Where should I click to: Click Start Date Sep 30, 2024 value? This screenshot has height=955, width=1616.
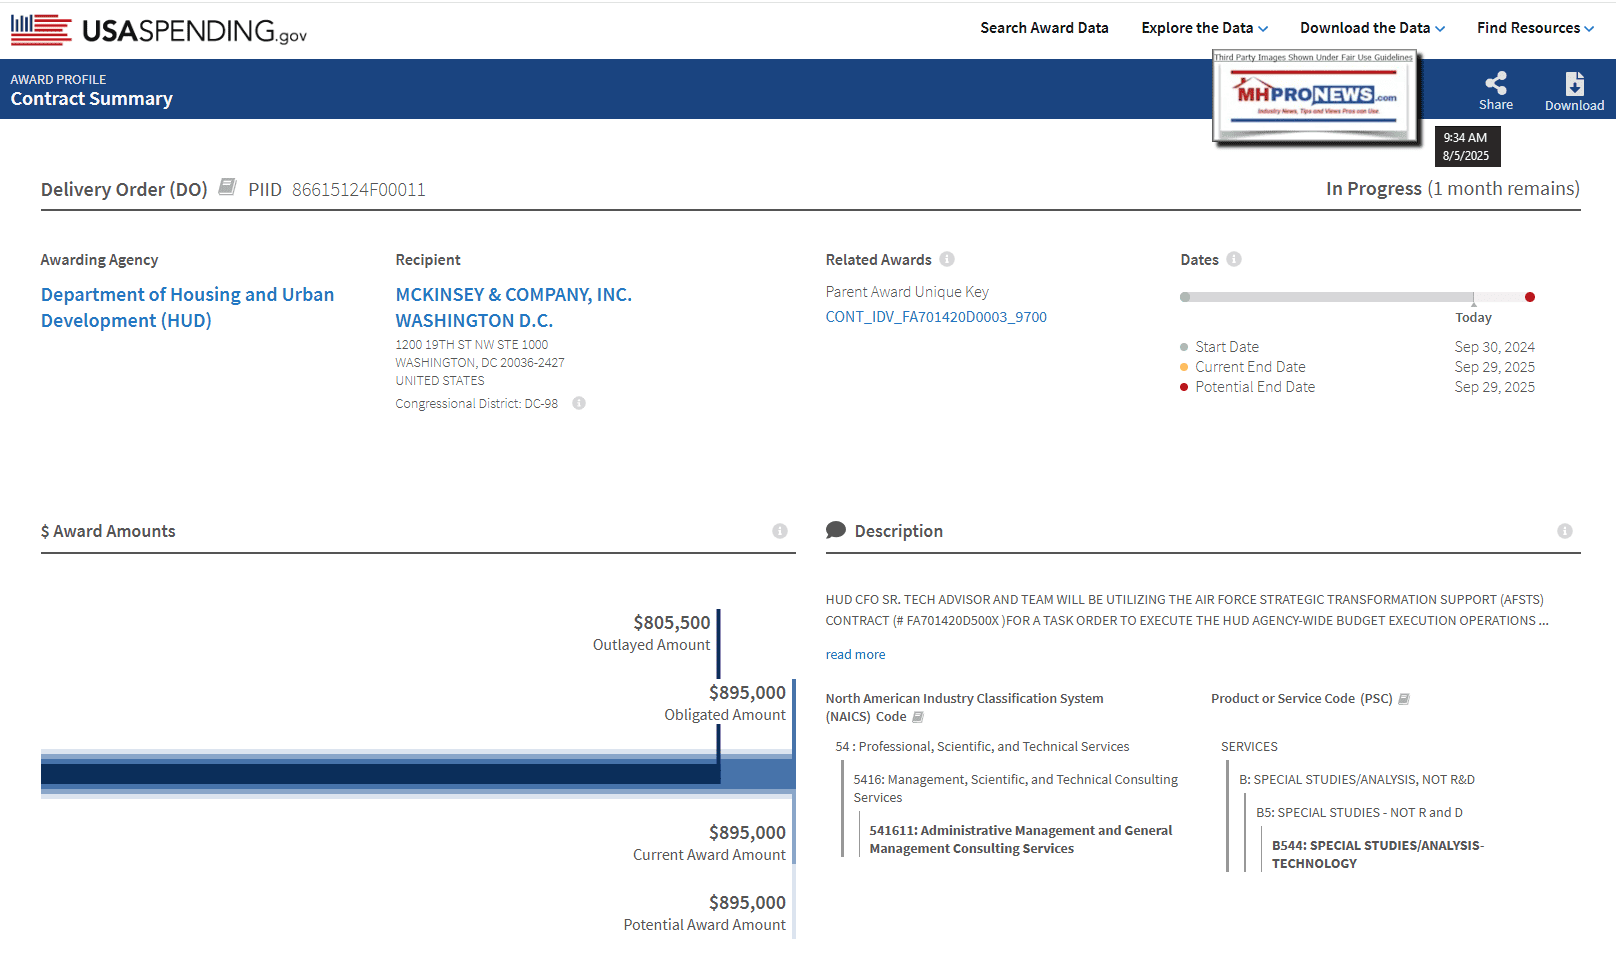pyautogui.click(x=1494, y=347)
